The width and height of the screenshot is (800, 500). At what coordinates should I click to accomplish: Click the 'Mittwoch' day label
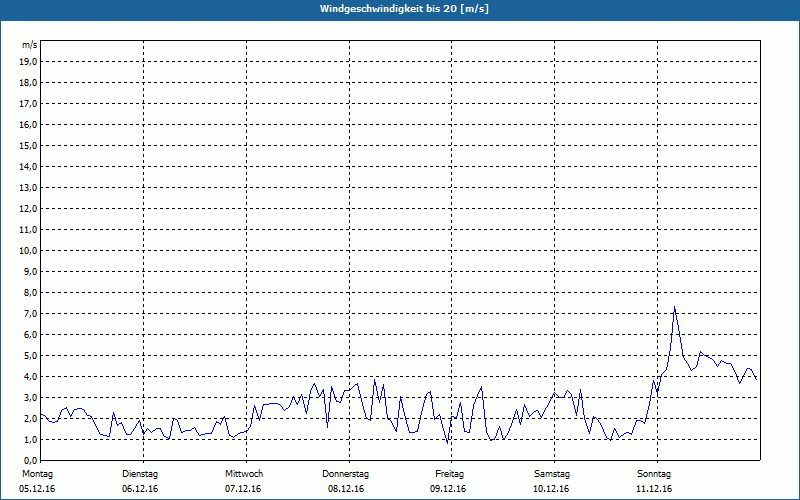coord(244,474)
